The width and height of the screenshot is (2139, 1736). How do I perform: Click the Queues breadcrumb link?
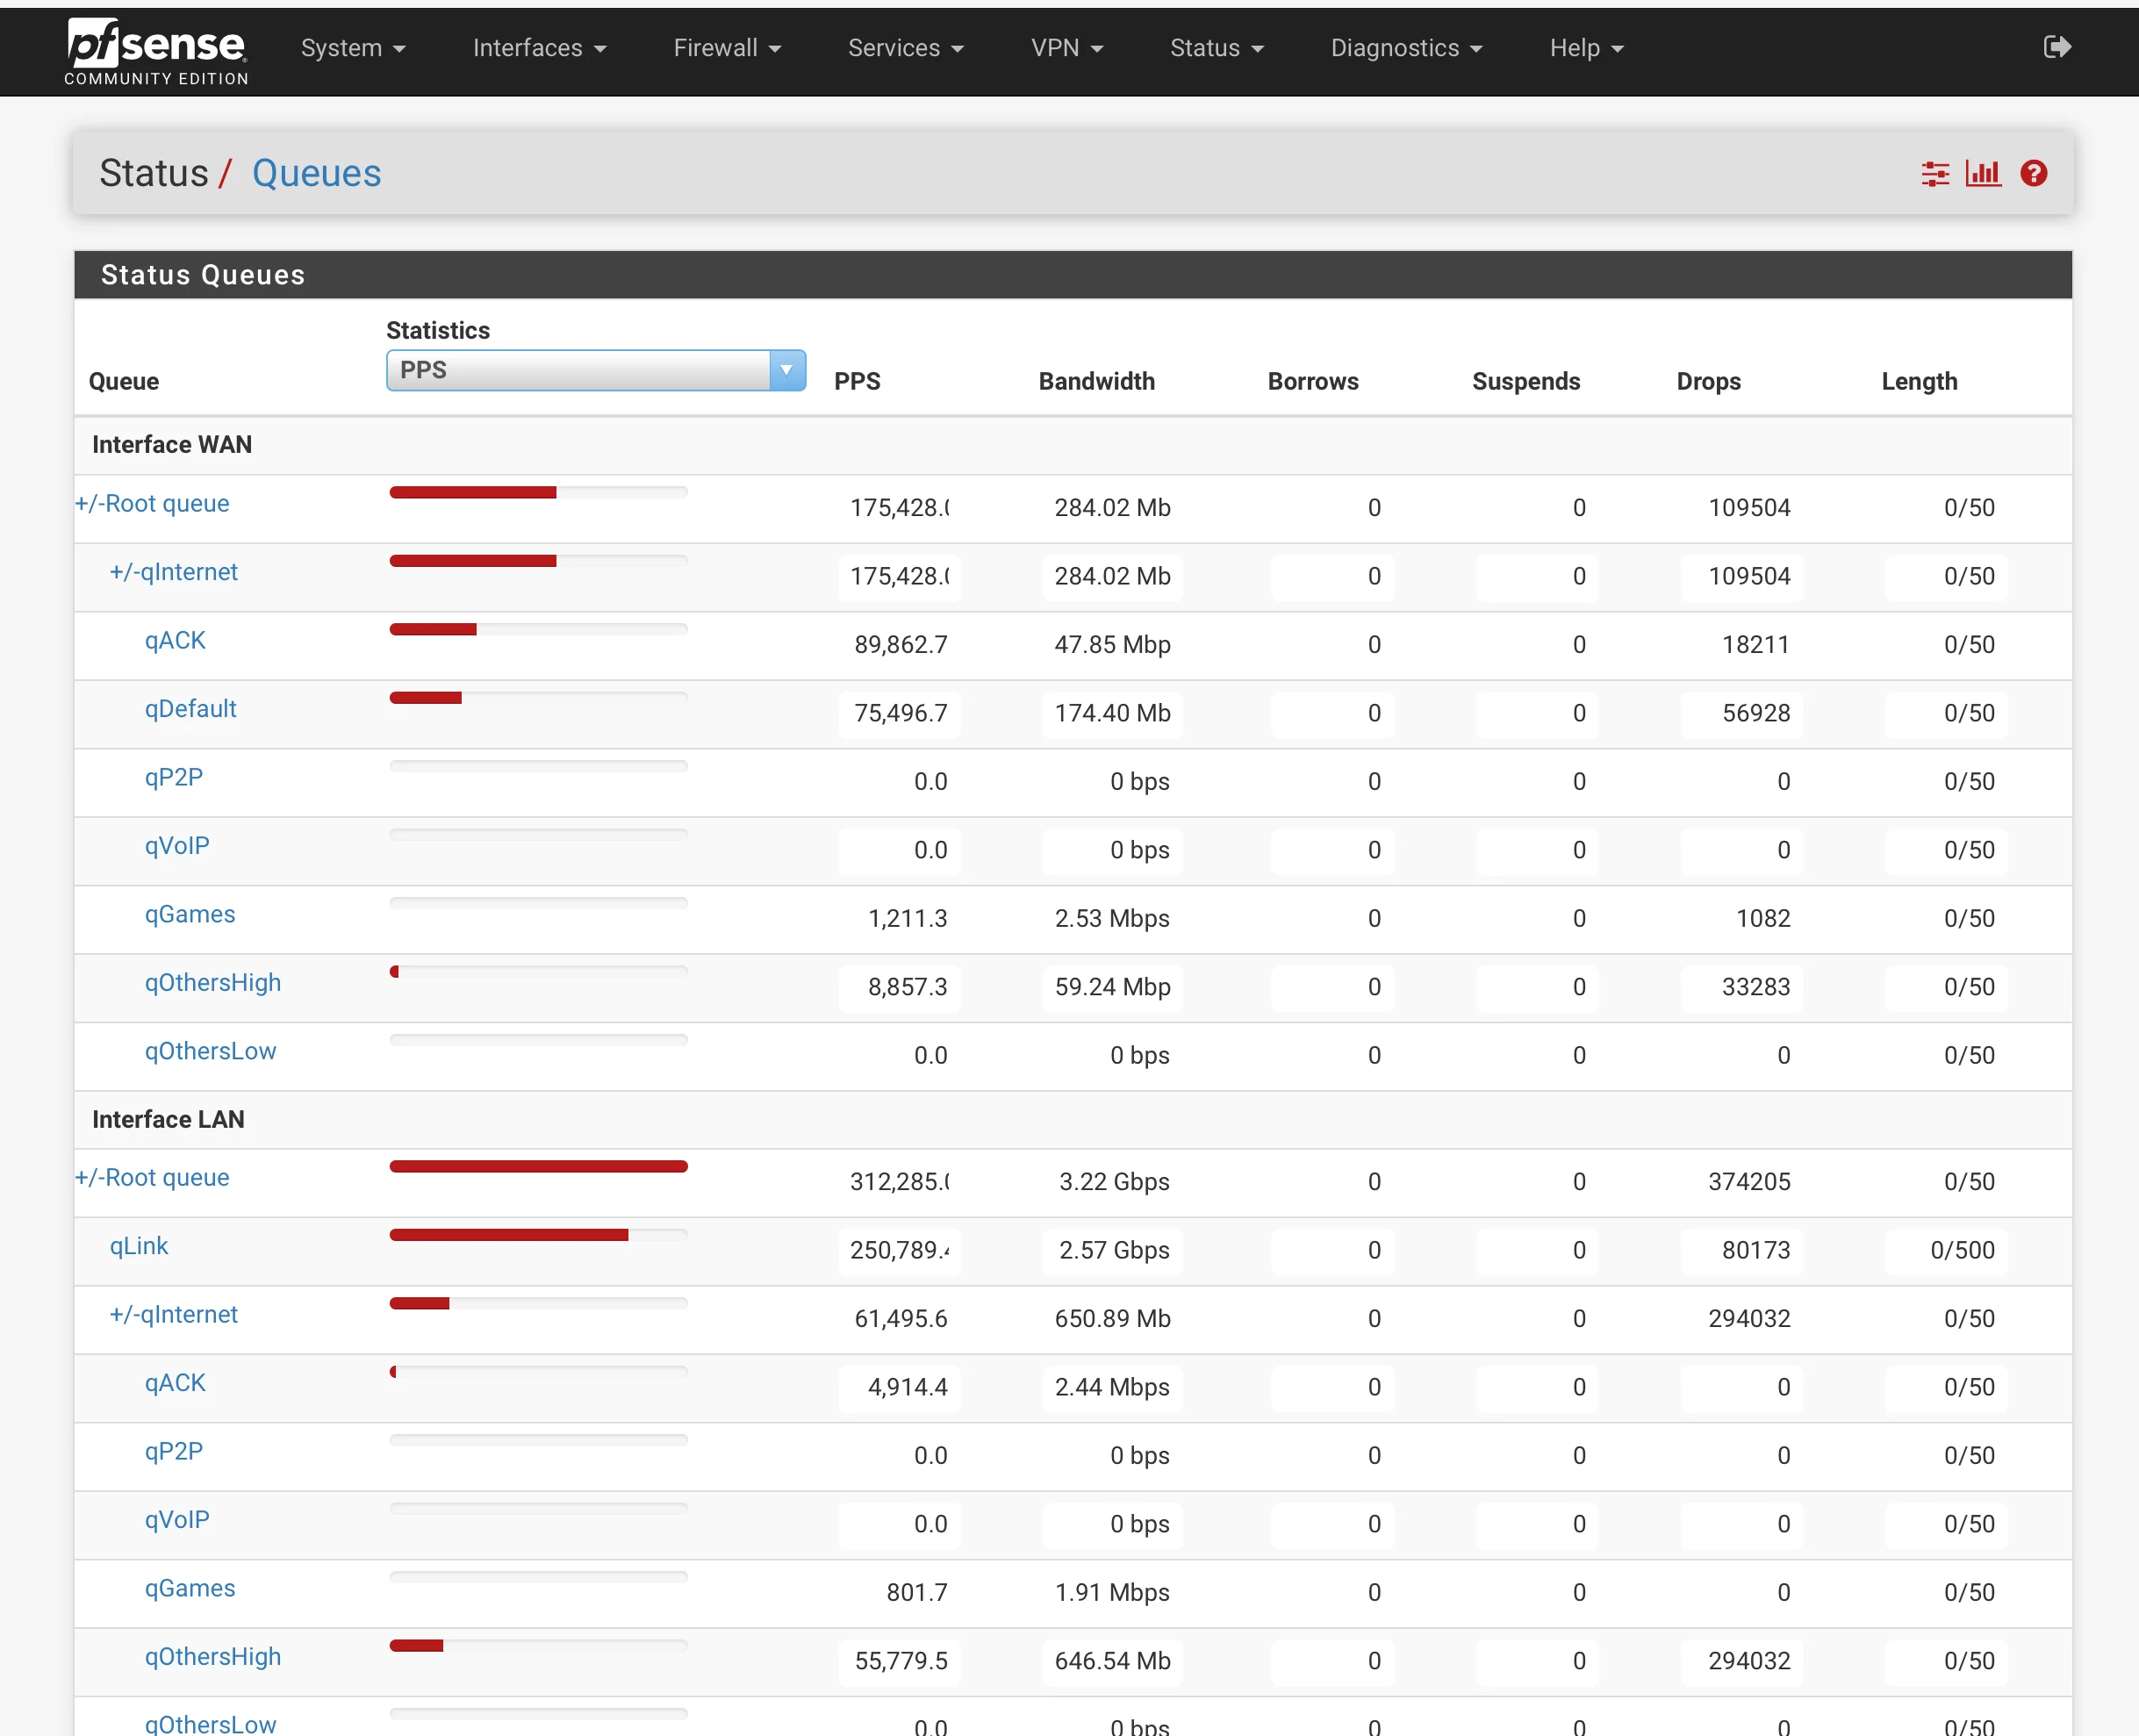click(x=316, y=173)
